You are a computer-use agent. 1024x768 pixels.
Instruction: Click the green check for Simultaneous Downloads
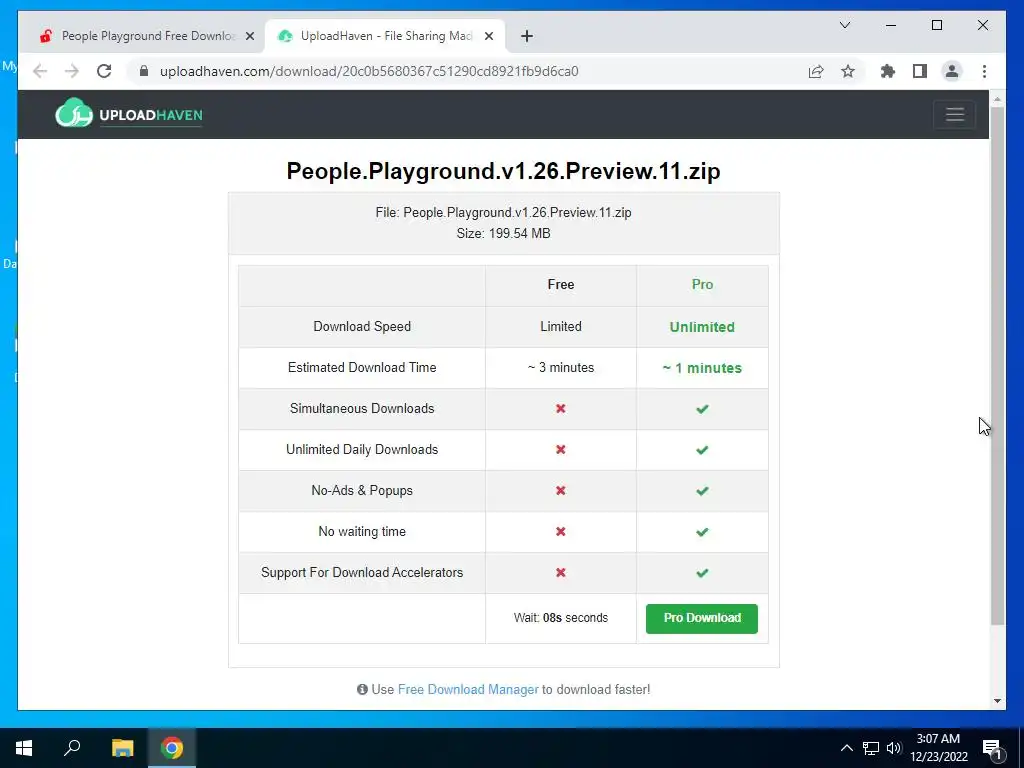[702, 409]
